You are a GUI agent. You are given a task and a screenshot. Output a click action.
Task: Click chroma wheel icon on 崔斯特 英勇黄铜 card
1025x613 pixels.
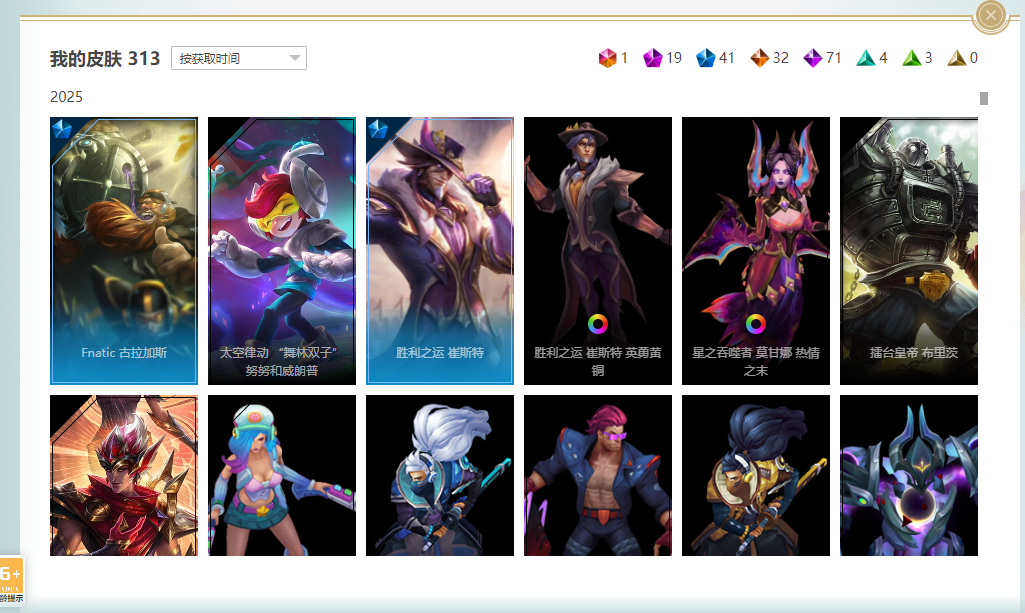point(597,323)
